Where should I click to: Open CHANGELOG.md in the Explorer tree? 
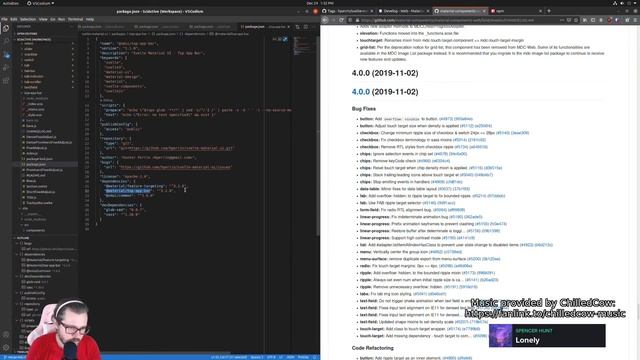pyautogui.click(x=38, y=131)
